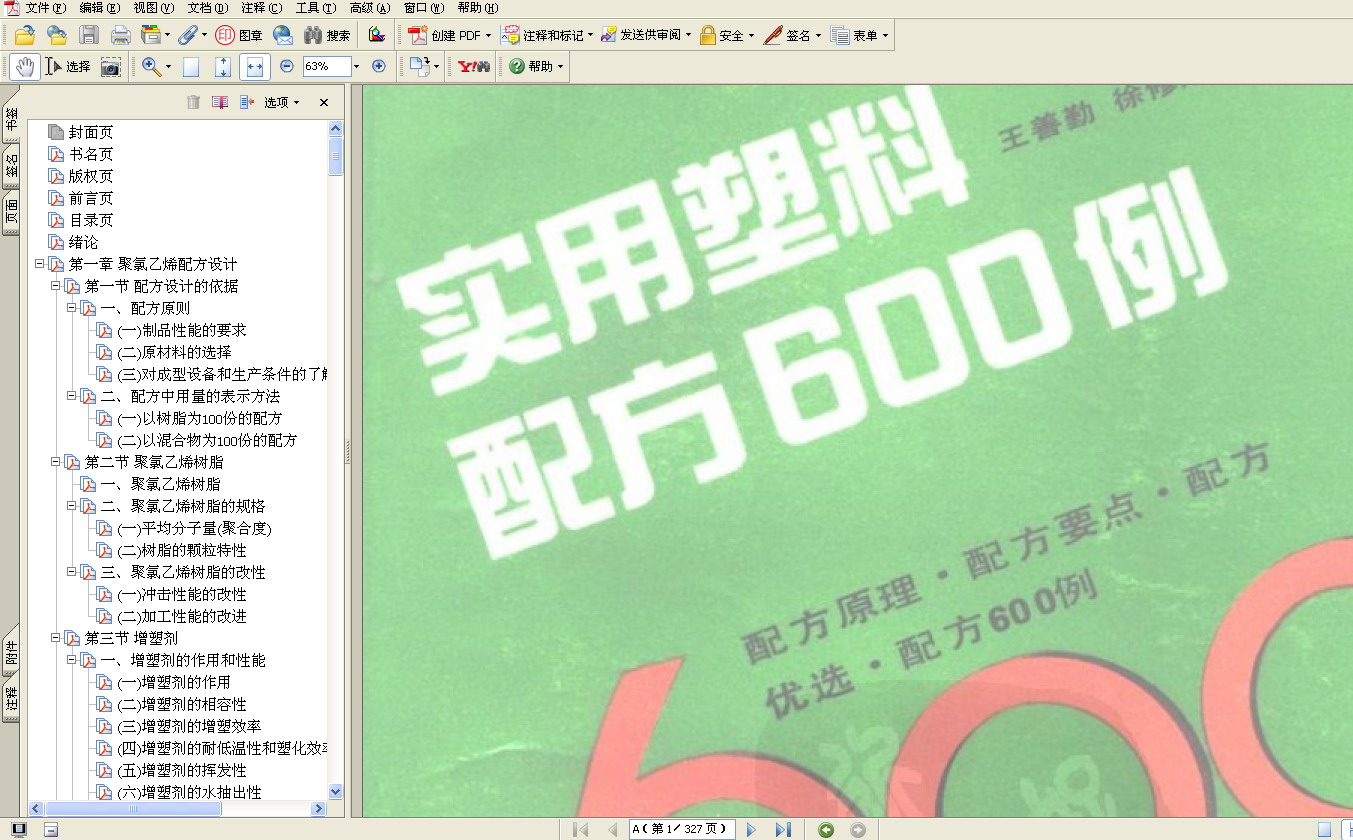The width and height of the screenshot is (1353, 840).
Task: Go to first page arrow
Action: pos(580,829)
